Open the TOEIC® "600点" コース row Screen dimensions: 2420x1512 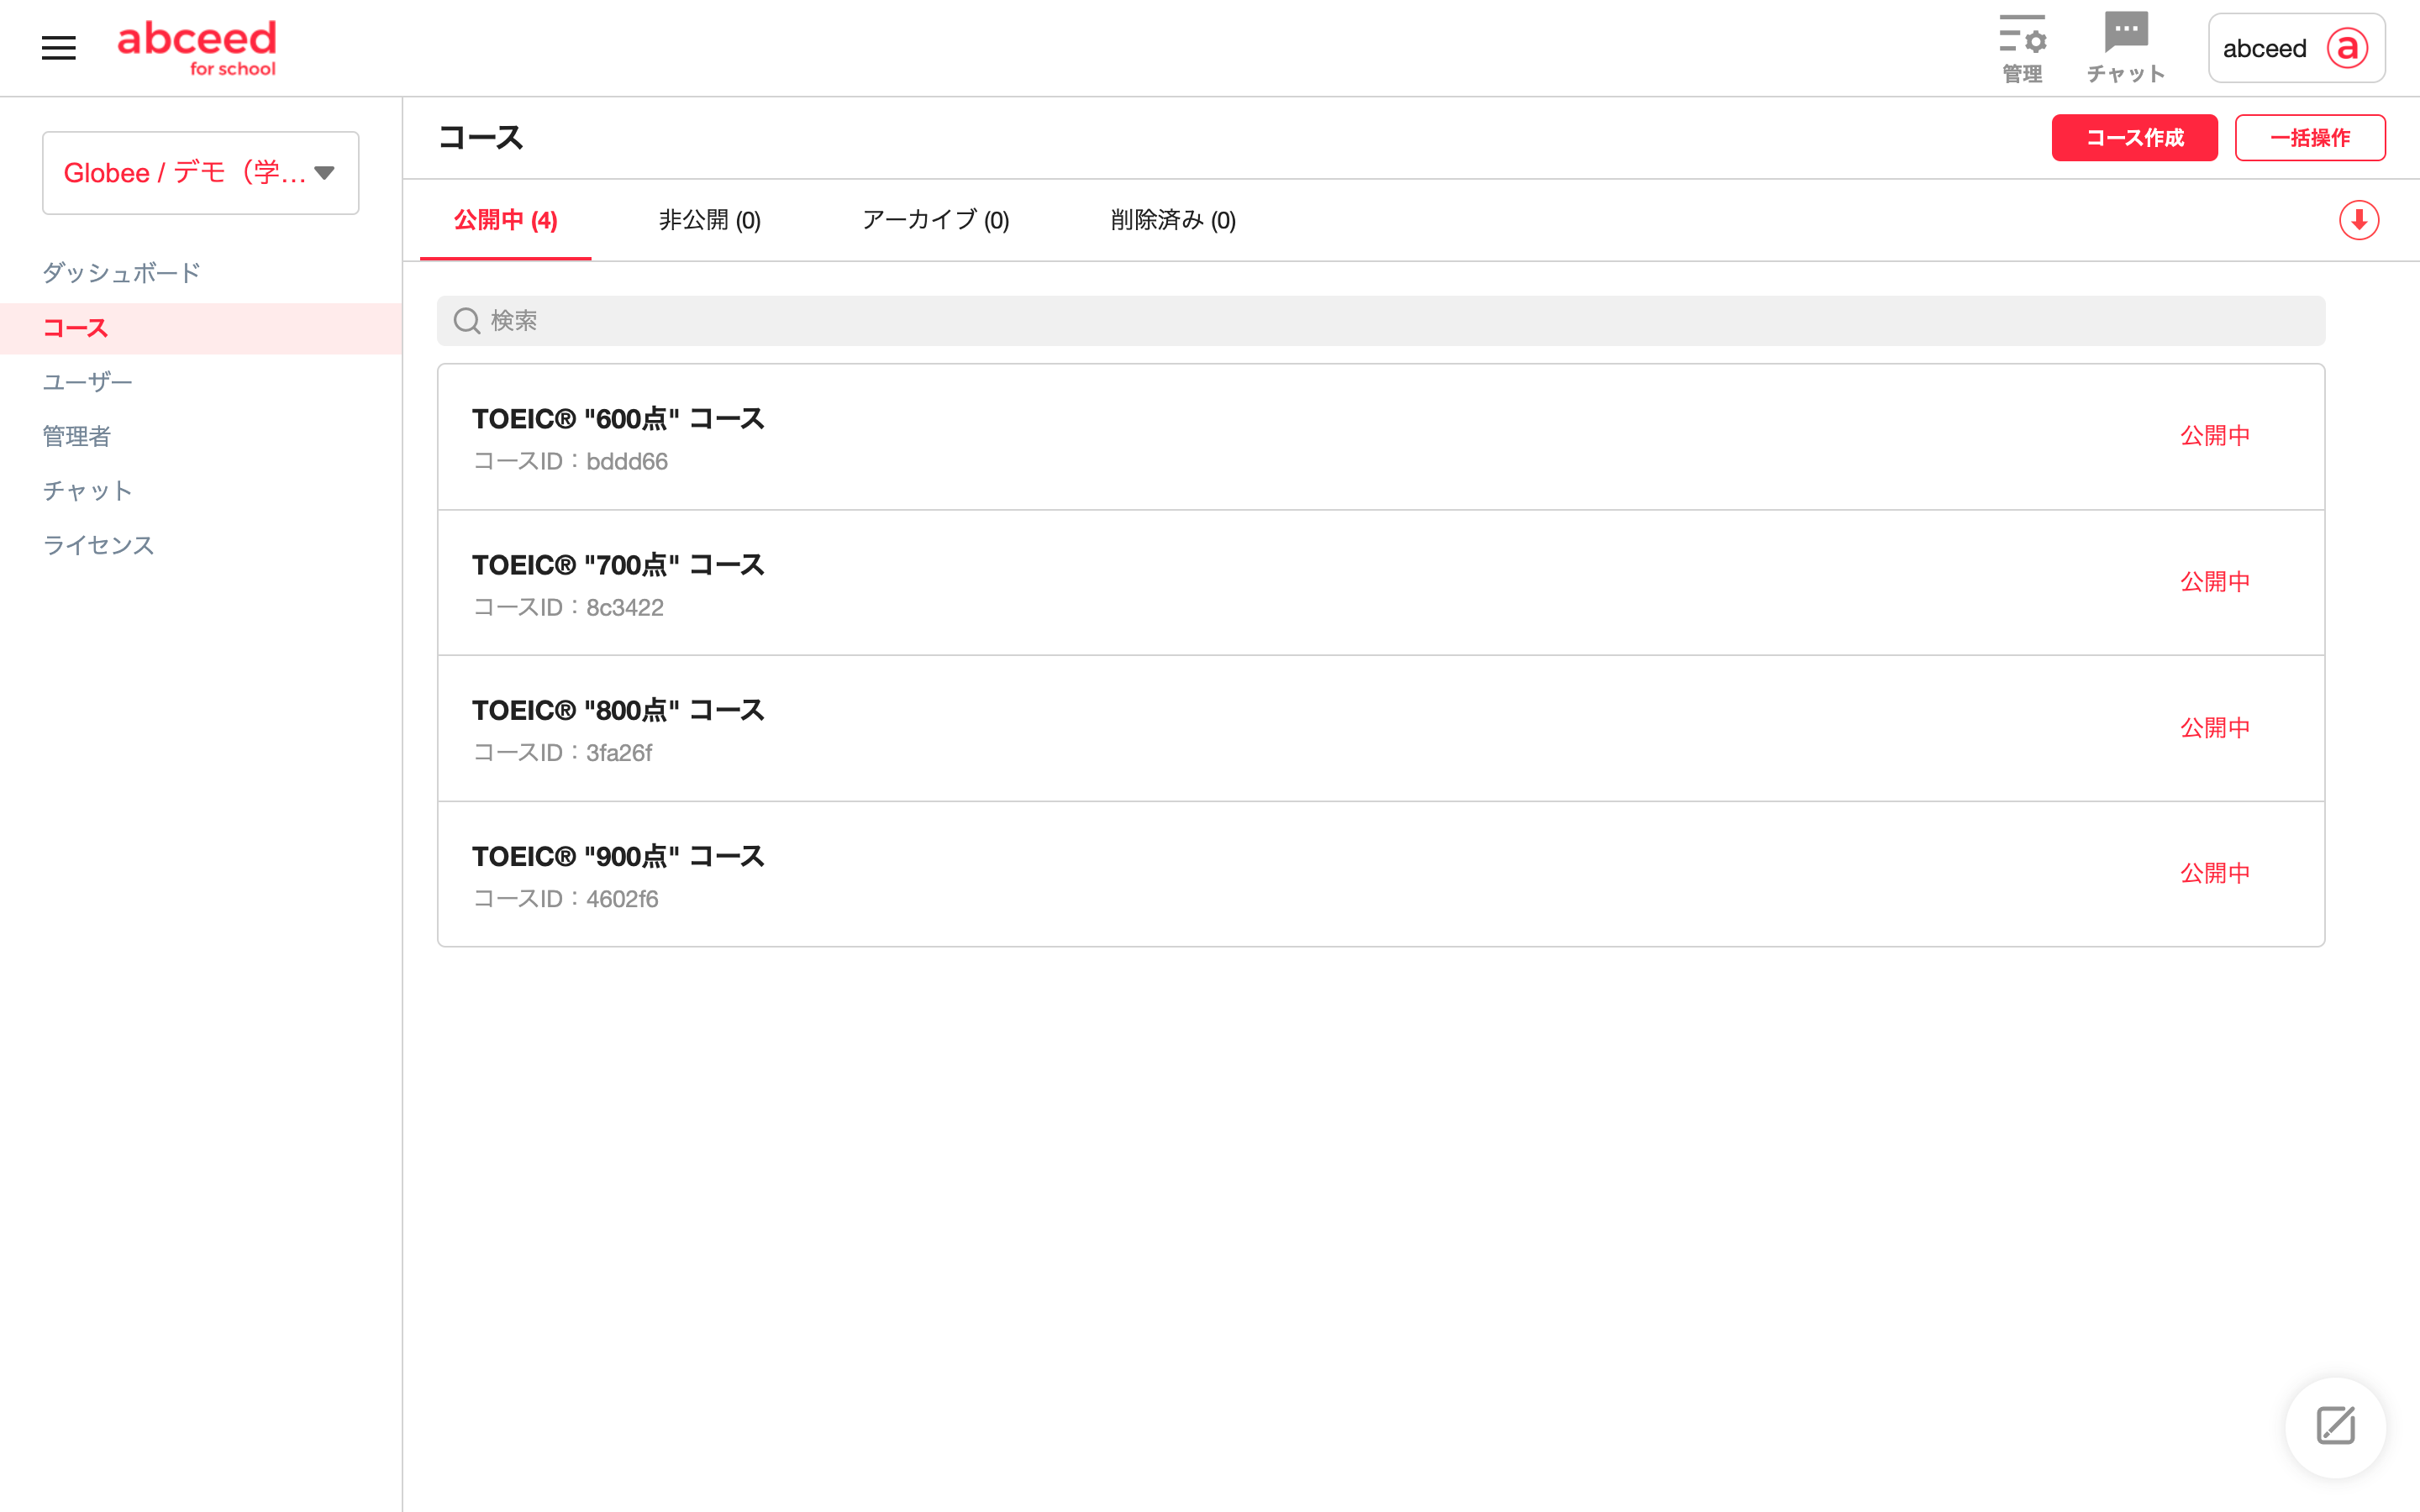1381,438
